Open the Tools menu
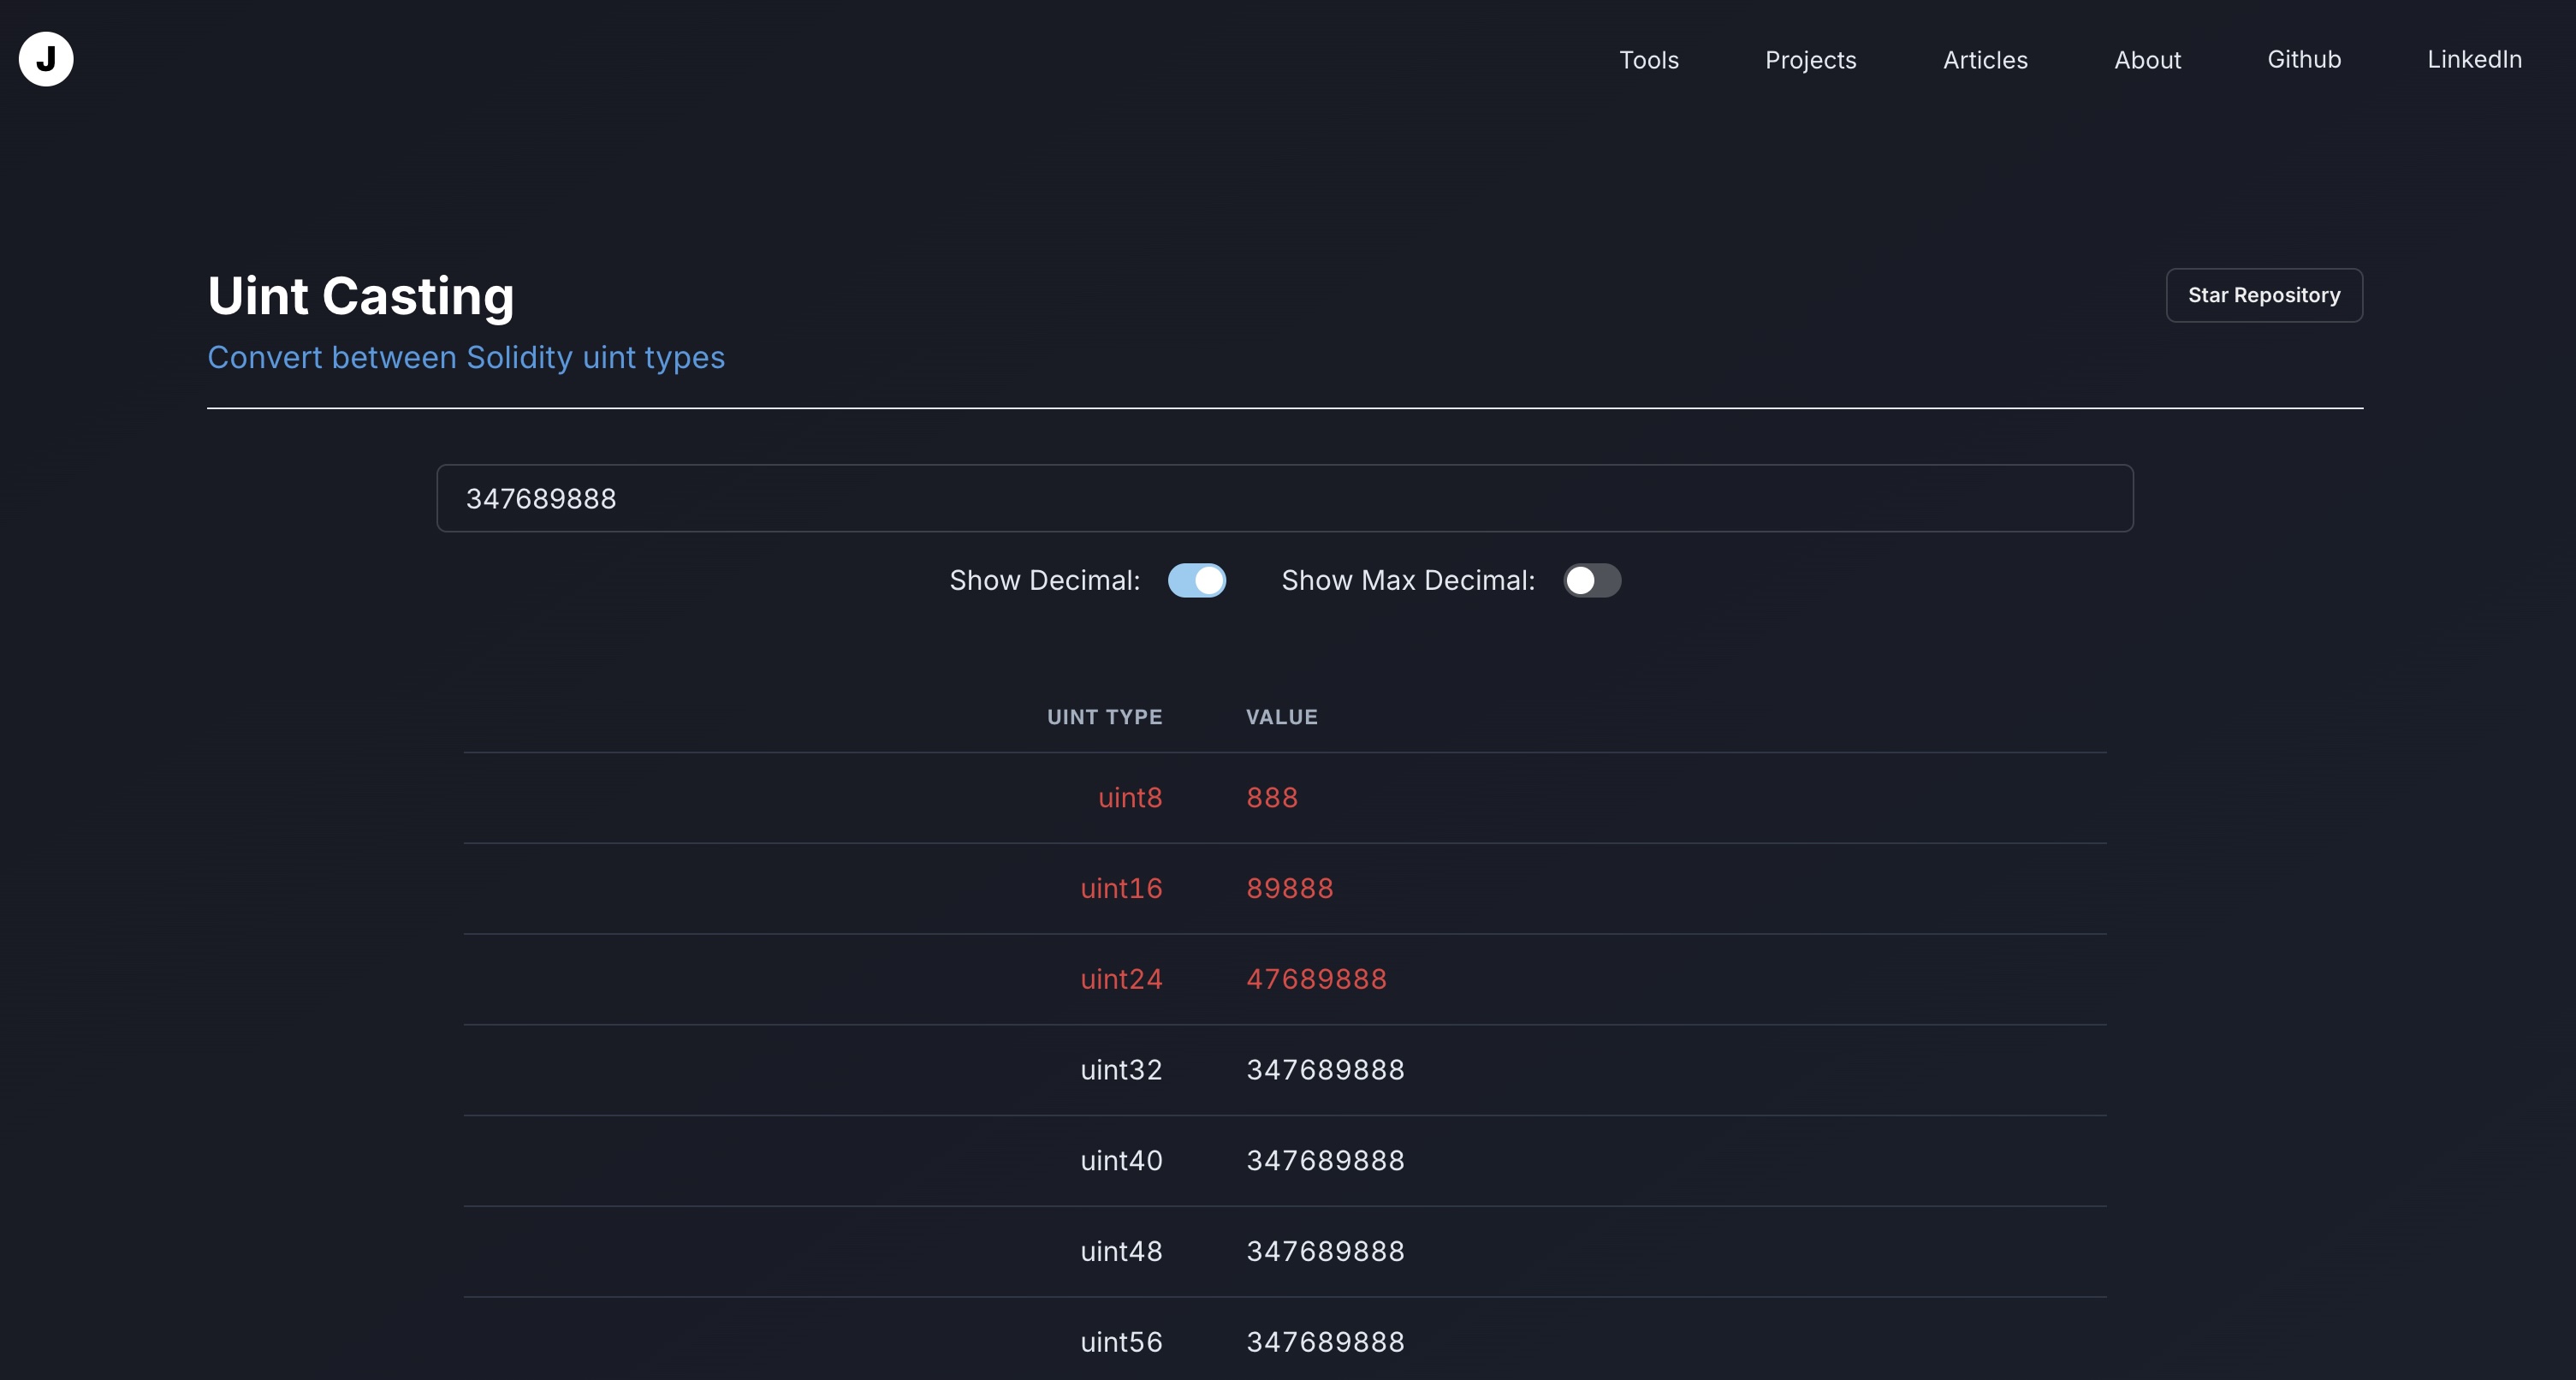 [1648, 60]
